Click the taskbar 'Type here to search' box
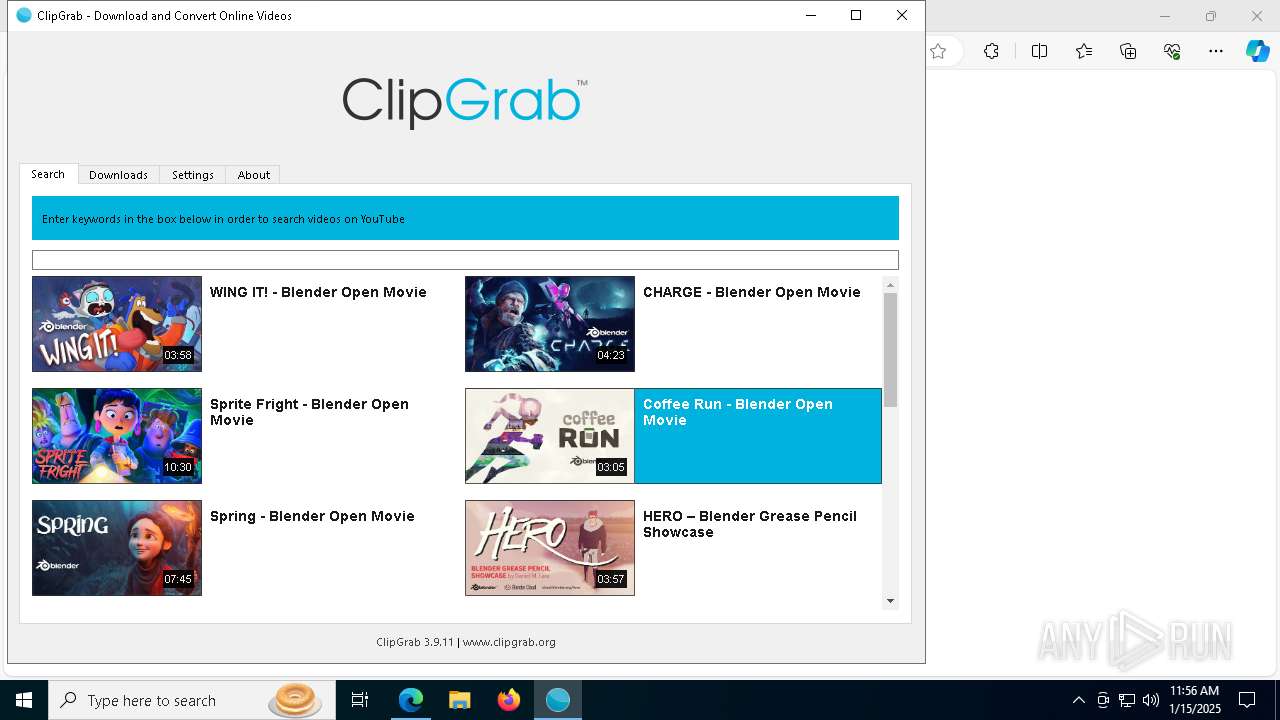 192,700
